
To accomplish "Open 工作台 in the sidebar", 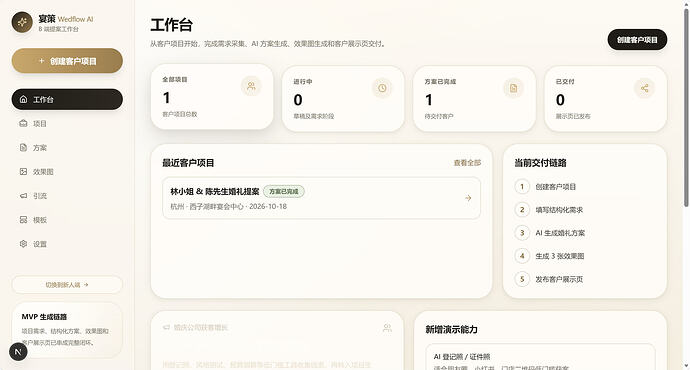I will [x=67, y=99].
